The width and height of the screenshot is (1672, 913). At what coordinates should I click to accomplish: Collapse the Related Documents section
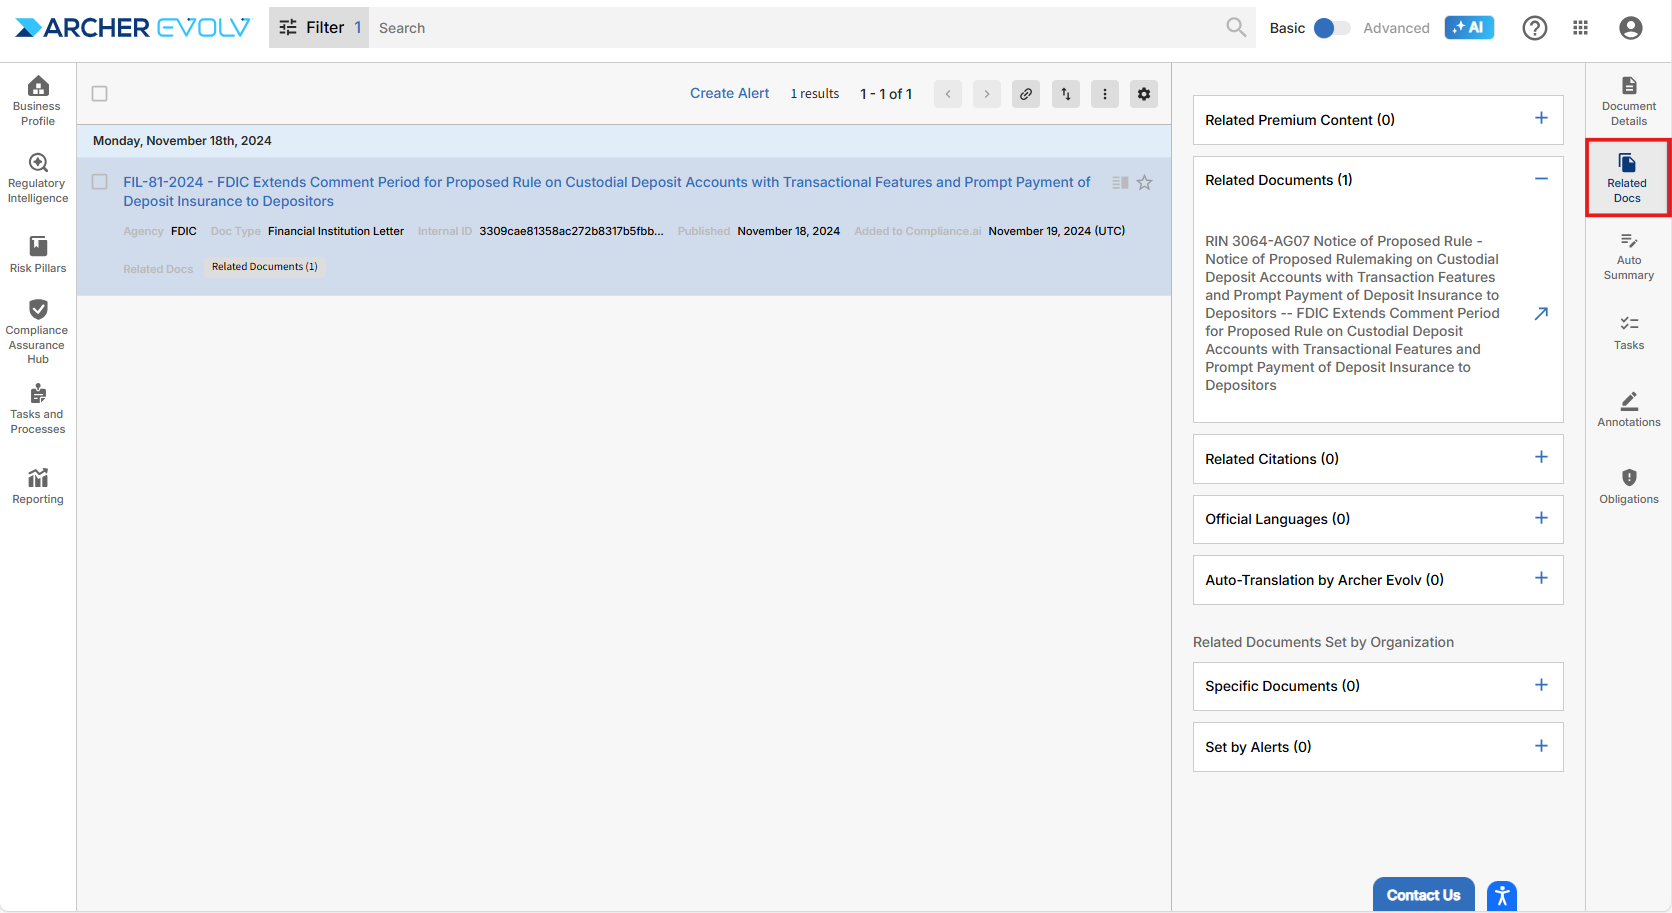[x=1541, y=179]
